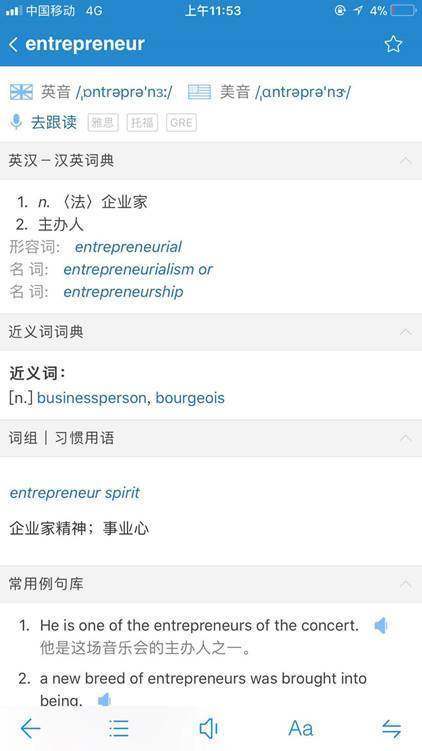Select the 托福 tag

tap(142, 123)
